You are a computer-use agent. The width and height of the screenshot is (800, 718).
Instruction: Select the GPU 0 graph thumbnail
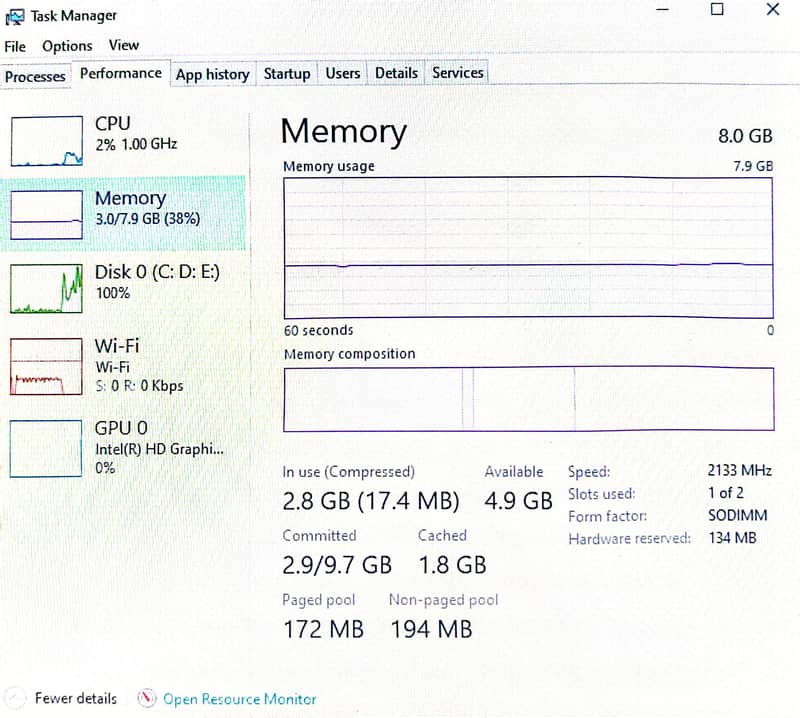[47, 447]
